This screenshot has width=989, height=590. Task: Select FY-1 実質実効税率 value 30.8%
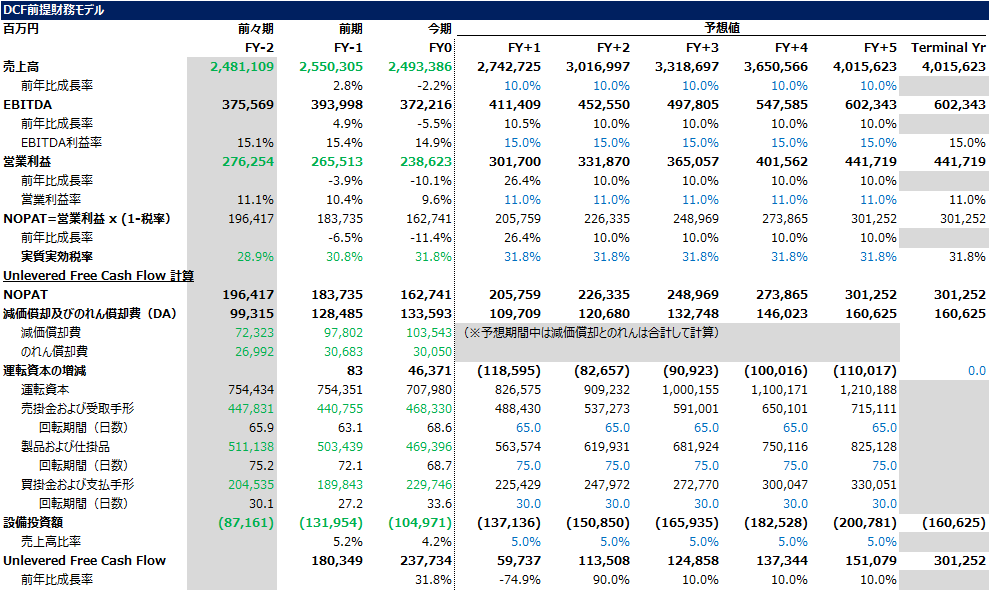344,257
